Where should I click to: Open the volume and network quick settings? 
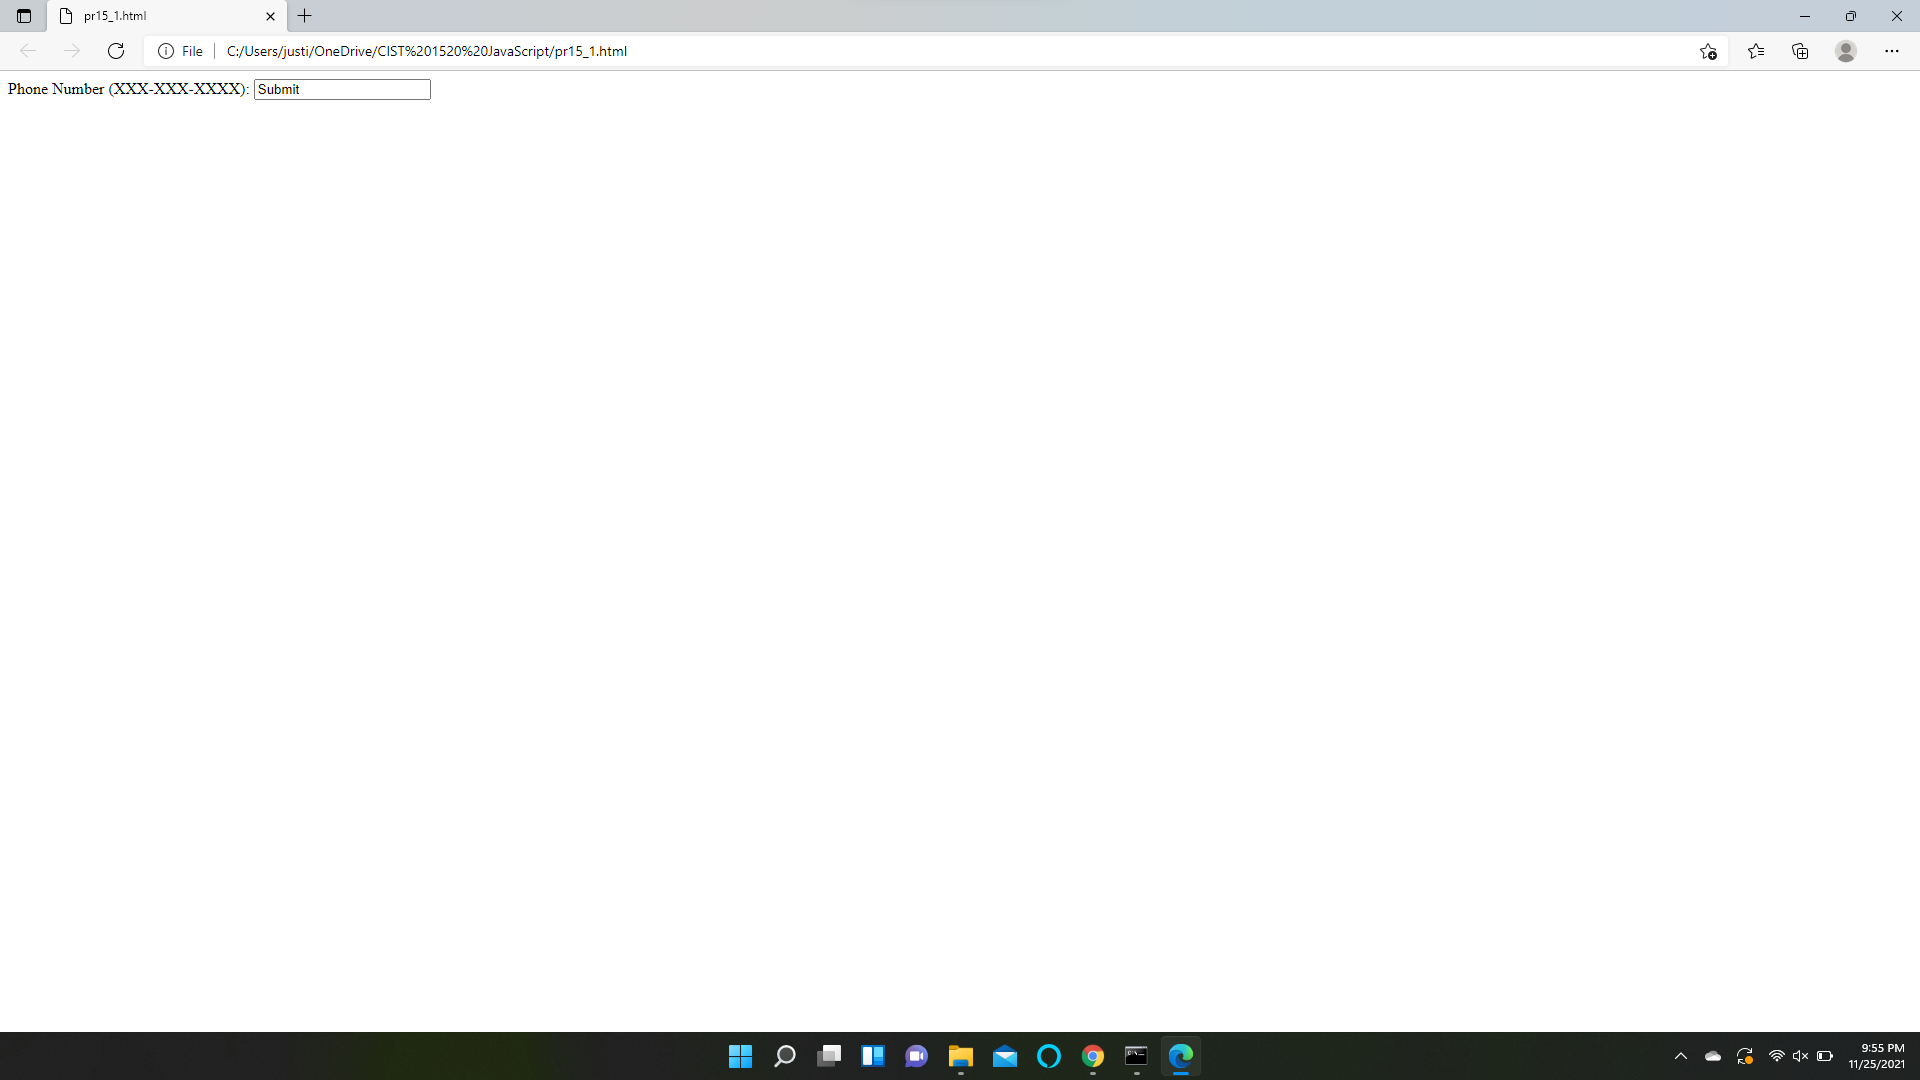point(1800,1056)
